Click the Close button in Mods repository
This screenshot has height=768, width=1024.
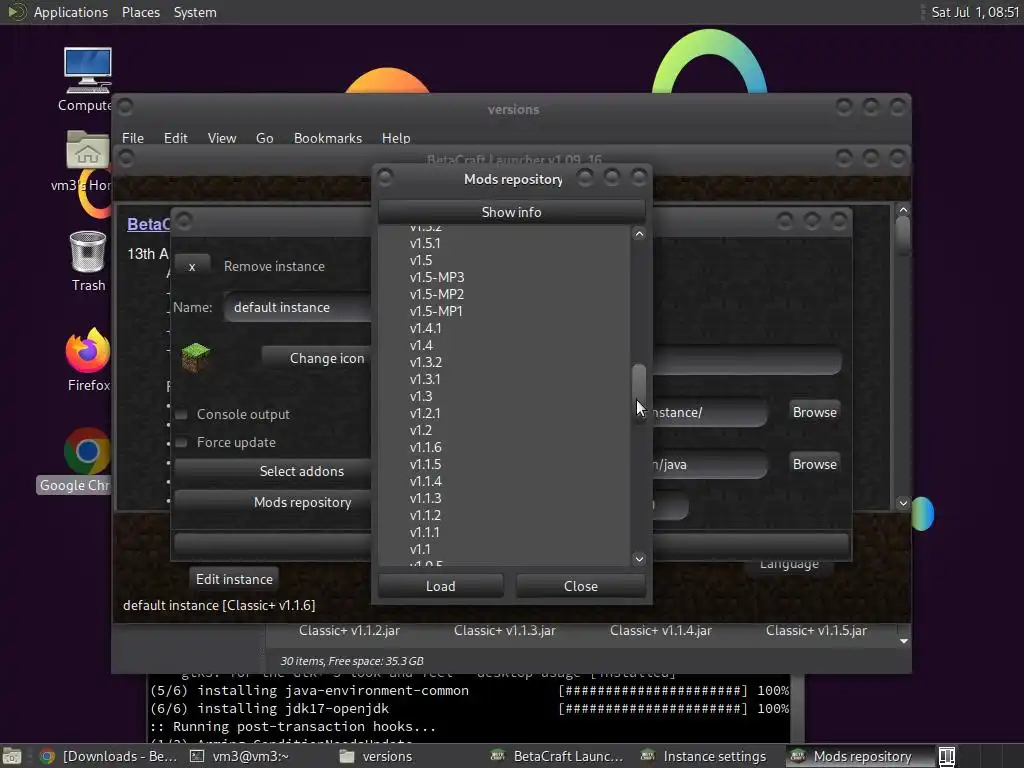(x=581, y=586)
